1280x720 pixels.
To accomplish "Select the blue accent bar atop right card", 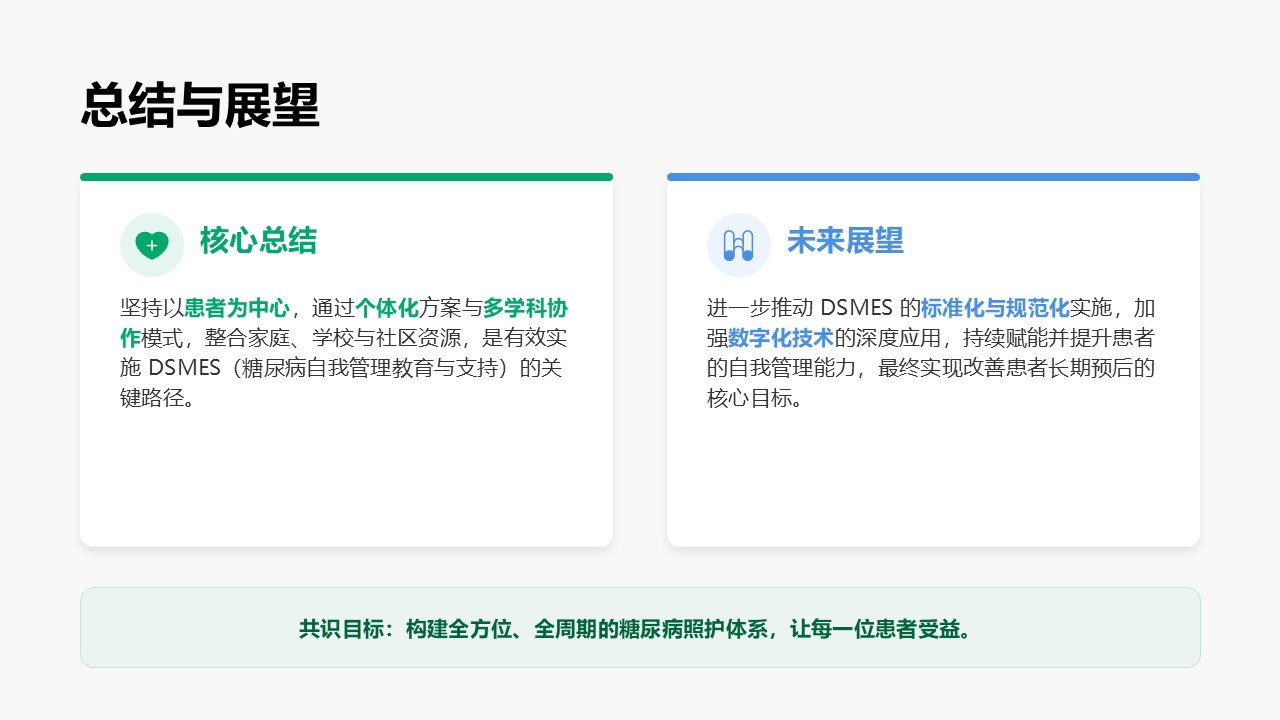I will tap(933, 177).
